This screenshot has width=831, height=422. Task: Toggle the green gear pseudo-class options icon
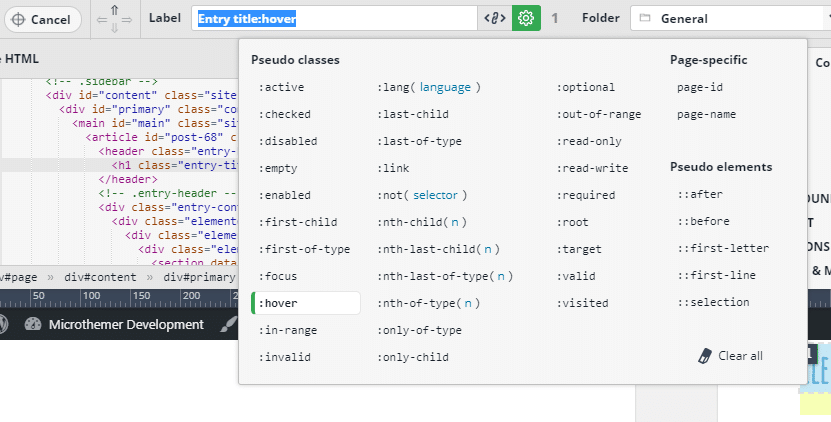526,18
